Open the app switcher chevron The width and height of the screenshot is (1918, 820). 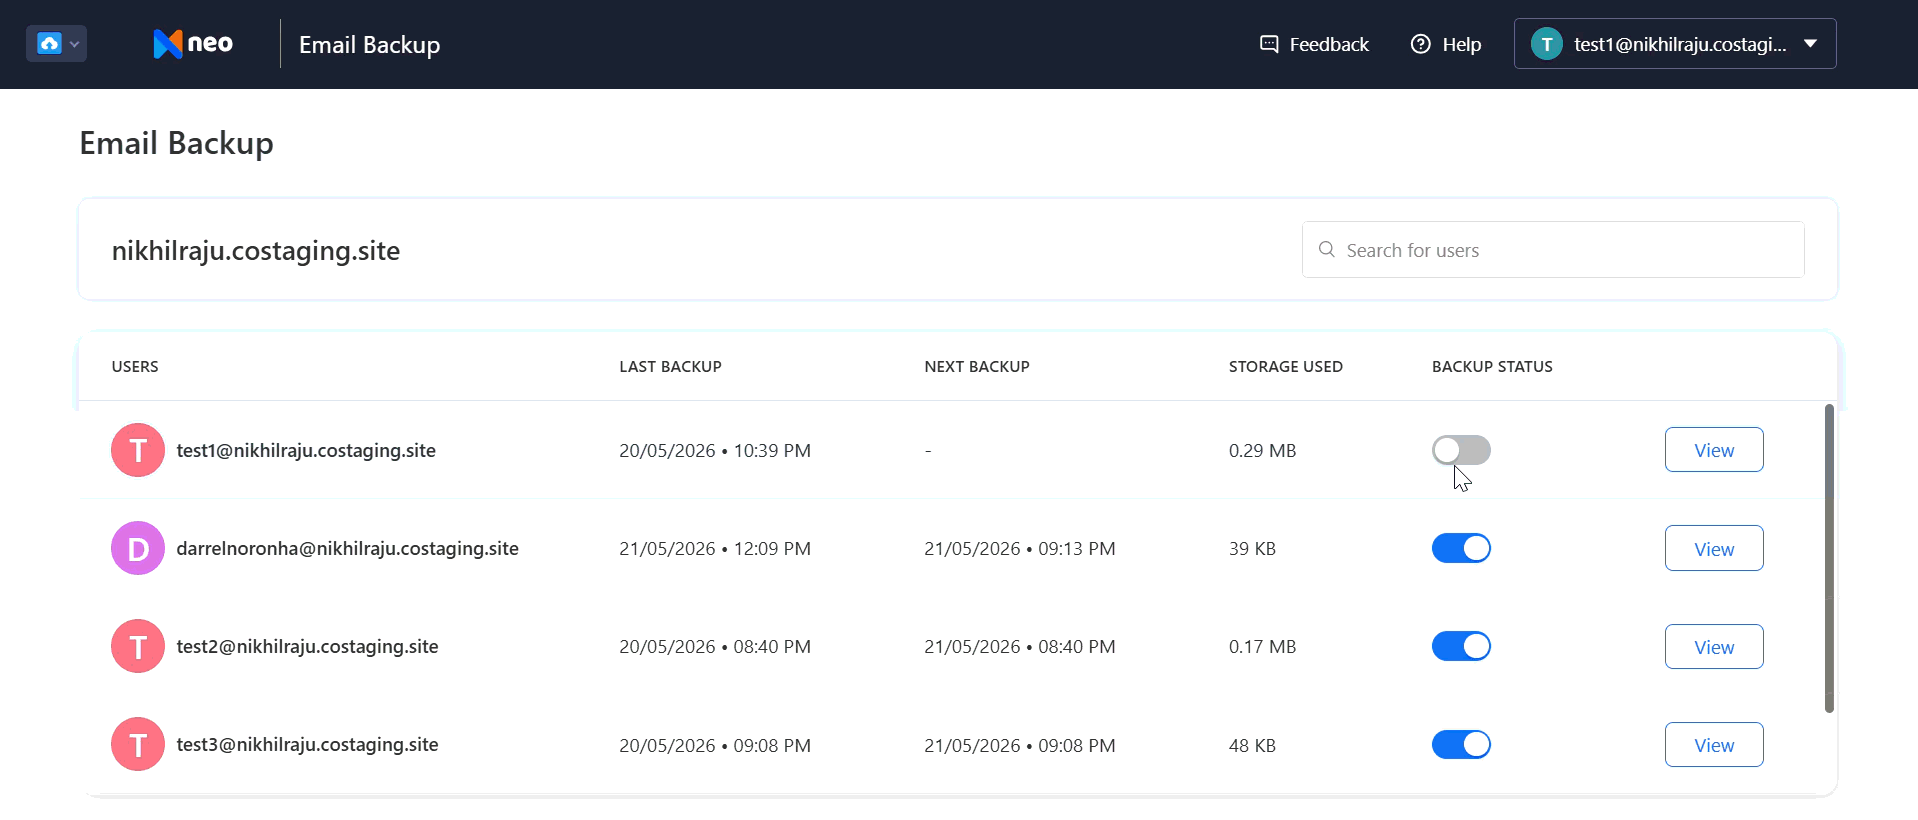point(74,44)
